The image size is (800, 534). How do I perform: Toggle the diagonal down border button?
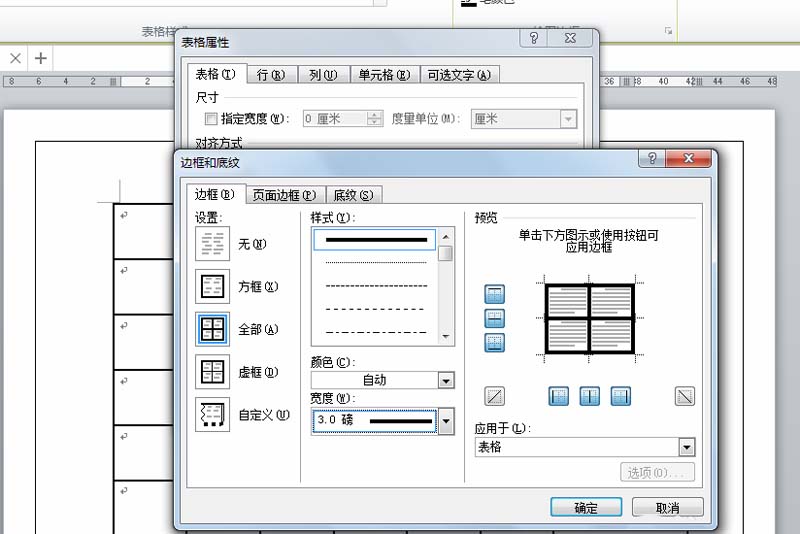pyautogui.click(x=685, y=396)
